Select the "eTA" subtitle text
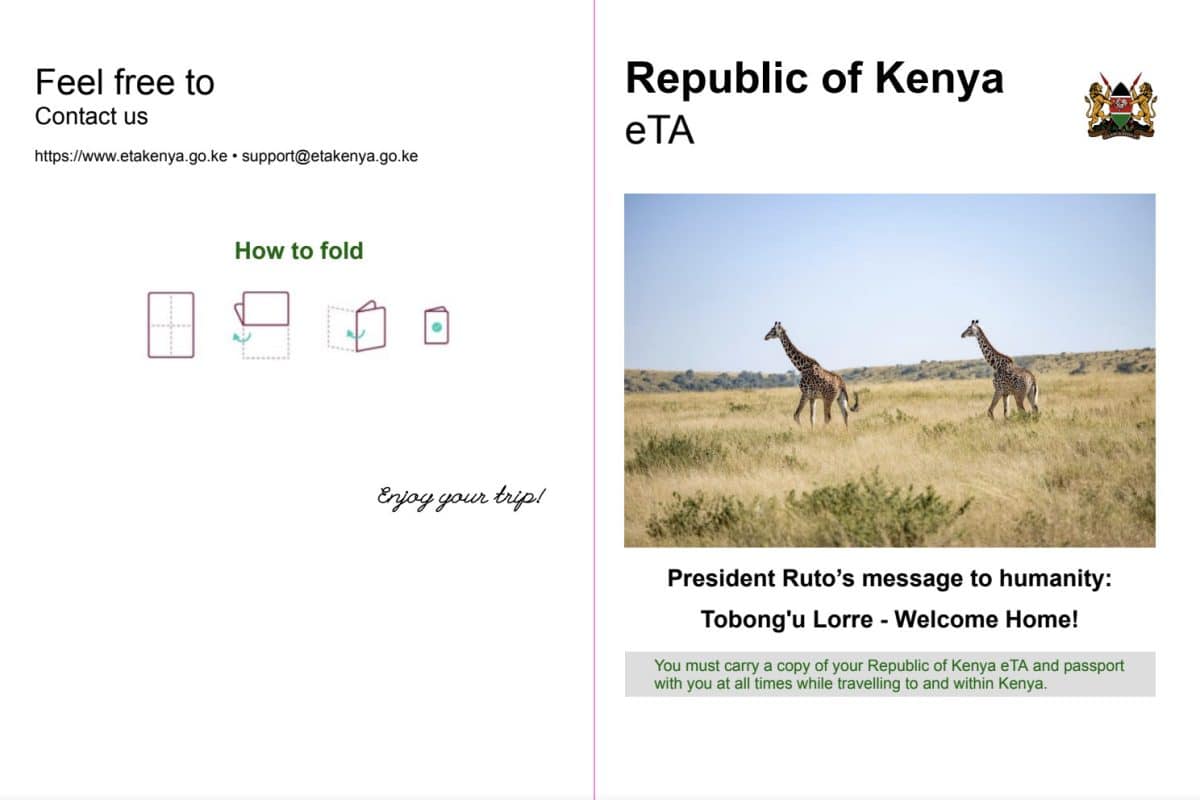1200x800 pixels. pos(659,130)
